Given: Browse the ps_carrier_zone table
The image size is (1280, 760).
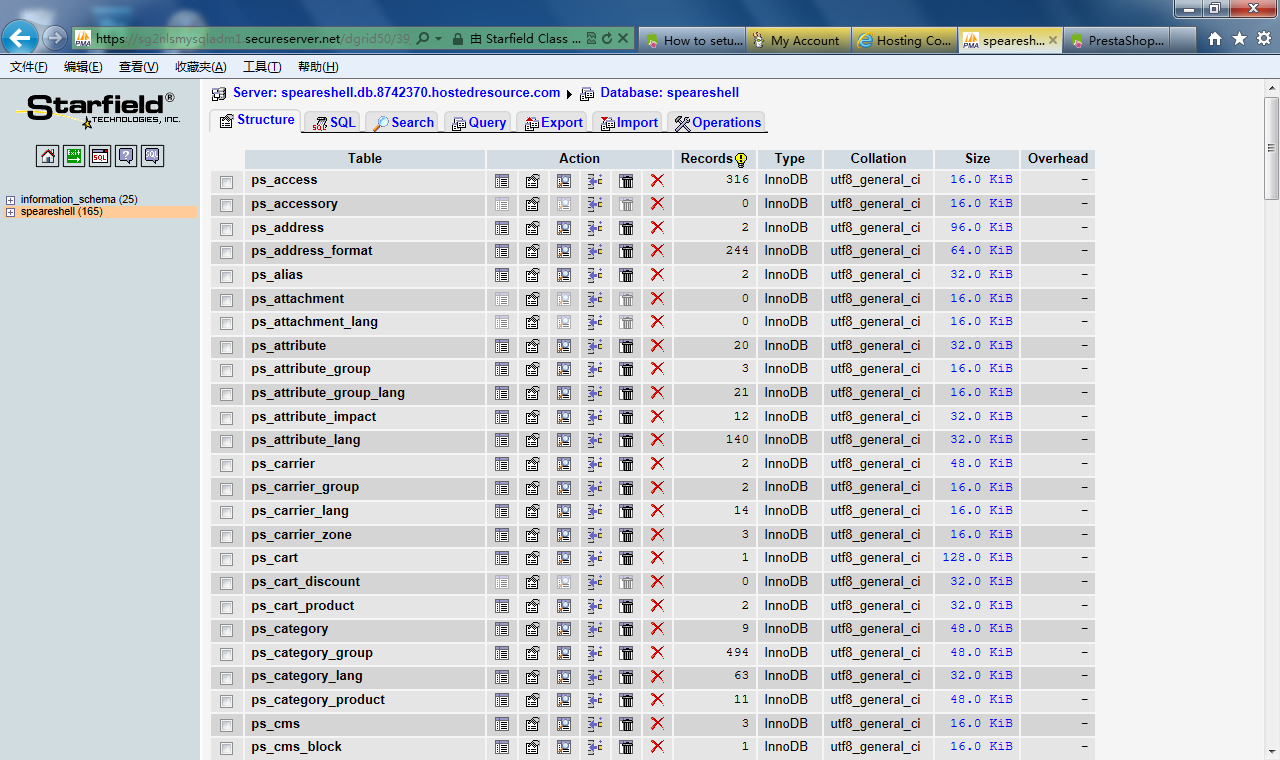Looking at the screenshot, I should [x=502, y=535].
